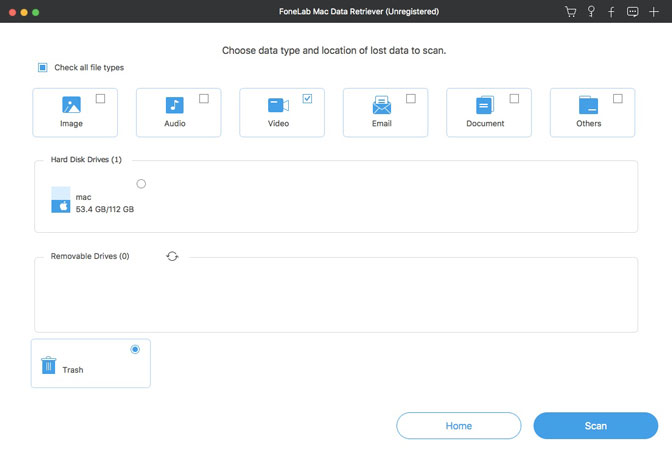Click the plus icon in title bar
Screen dimensions: 672x454
coord(653,12)
